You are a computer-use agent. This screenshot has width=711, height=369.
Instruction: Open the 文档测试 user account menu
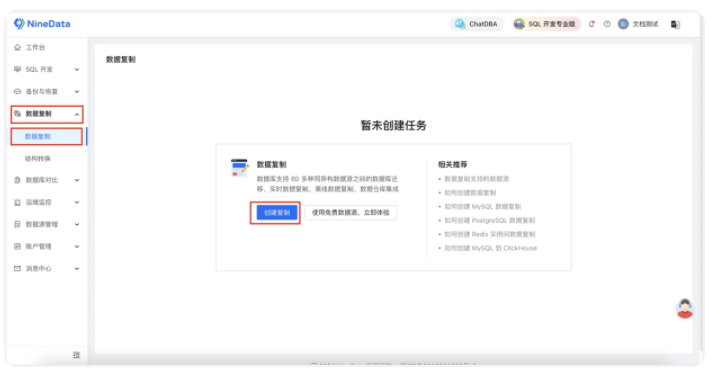click(638, 24)
